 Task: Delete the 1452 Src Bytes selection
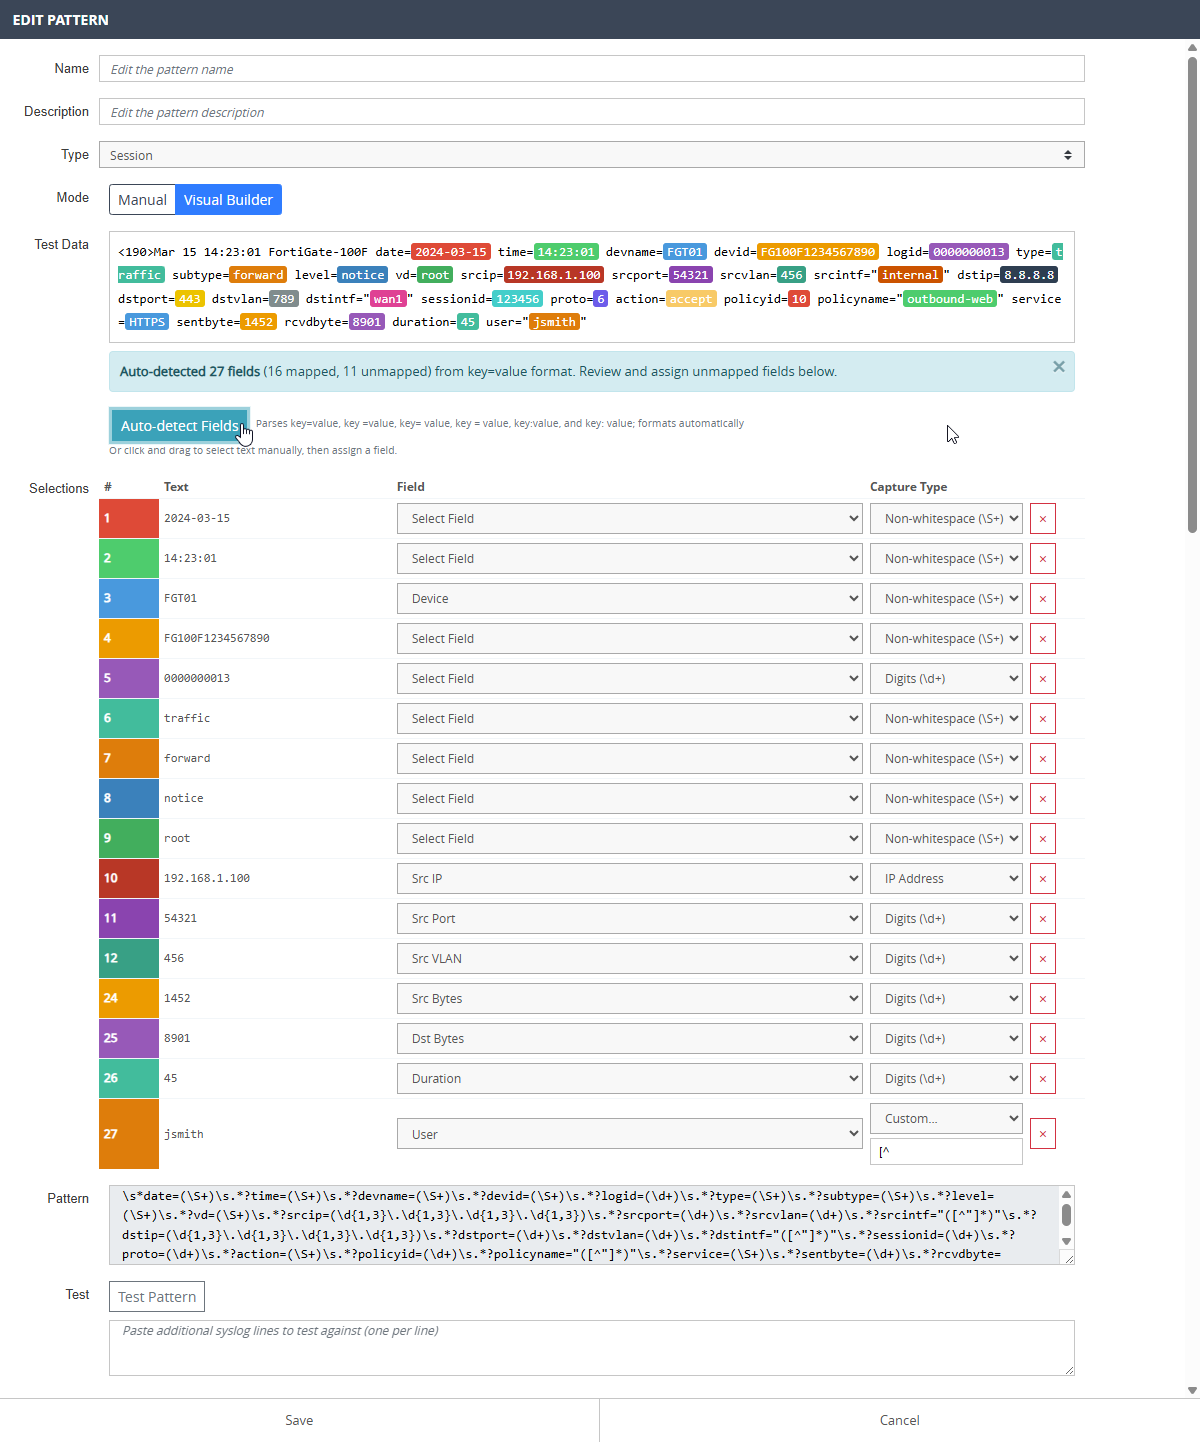tap(1043, 999)
